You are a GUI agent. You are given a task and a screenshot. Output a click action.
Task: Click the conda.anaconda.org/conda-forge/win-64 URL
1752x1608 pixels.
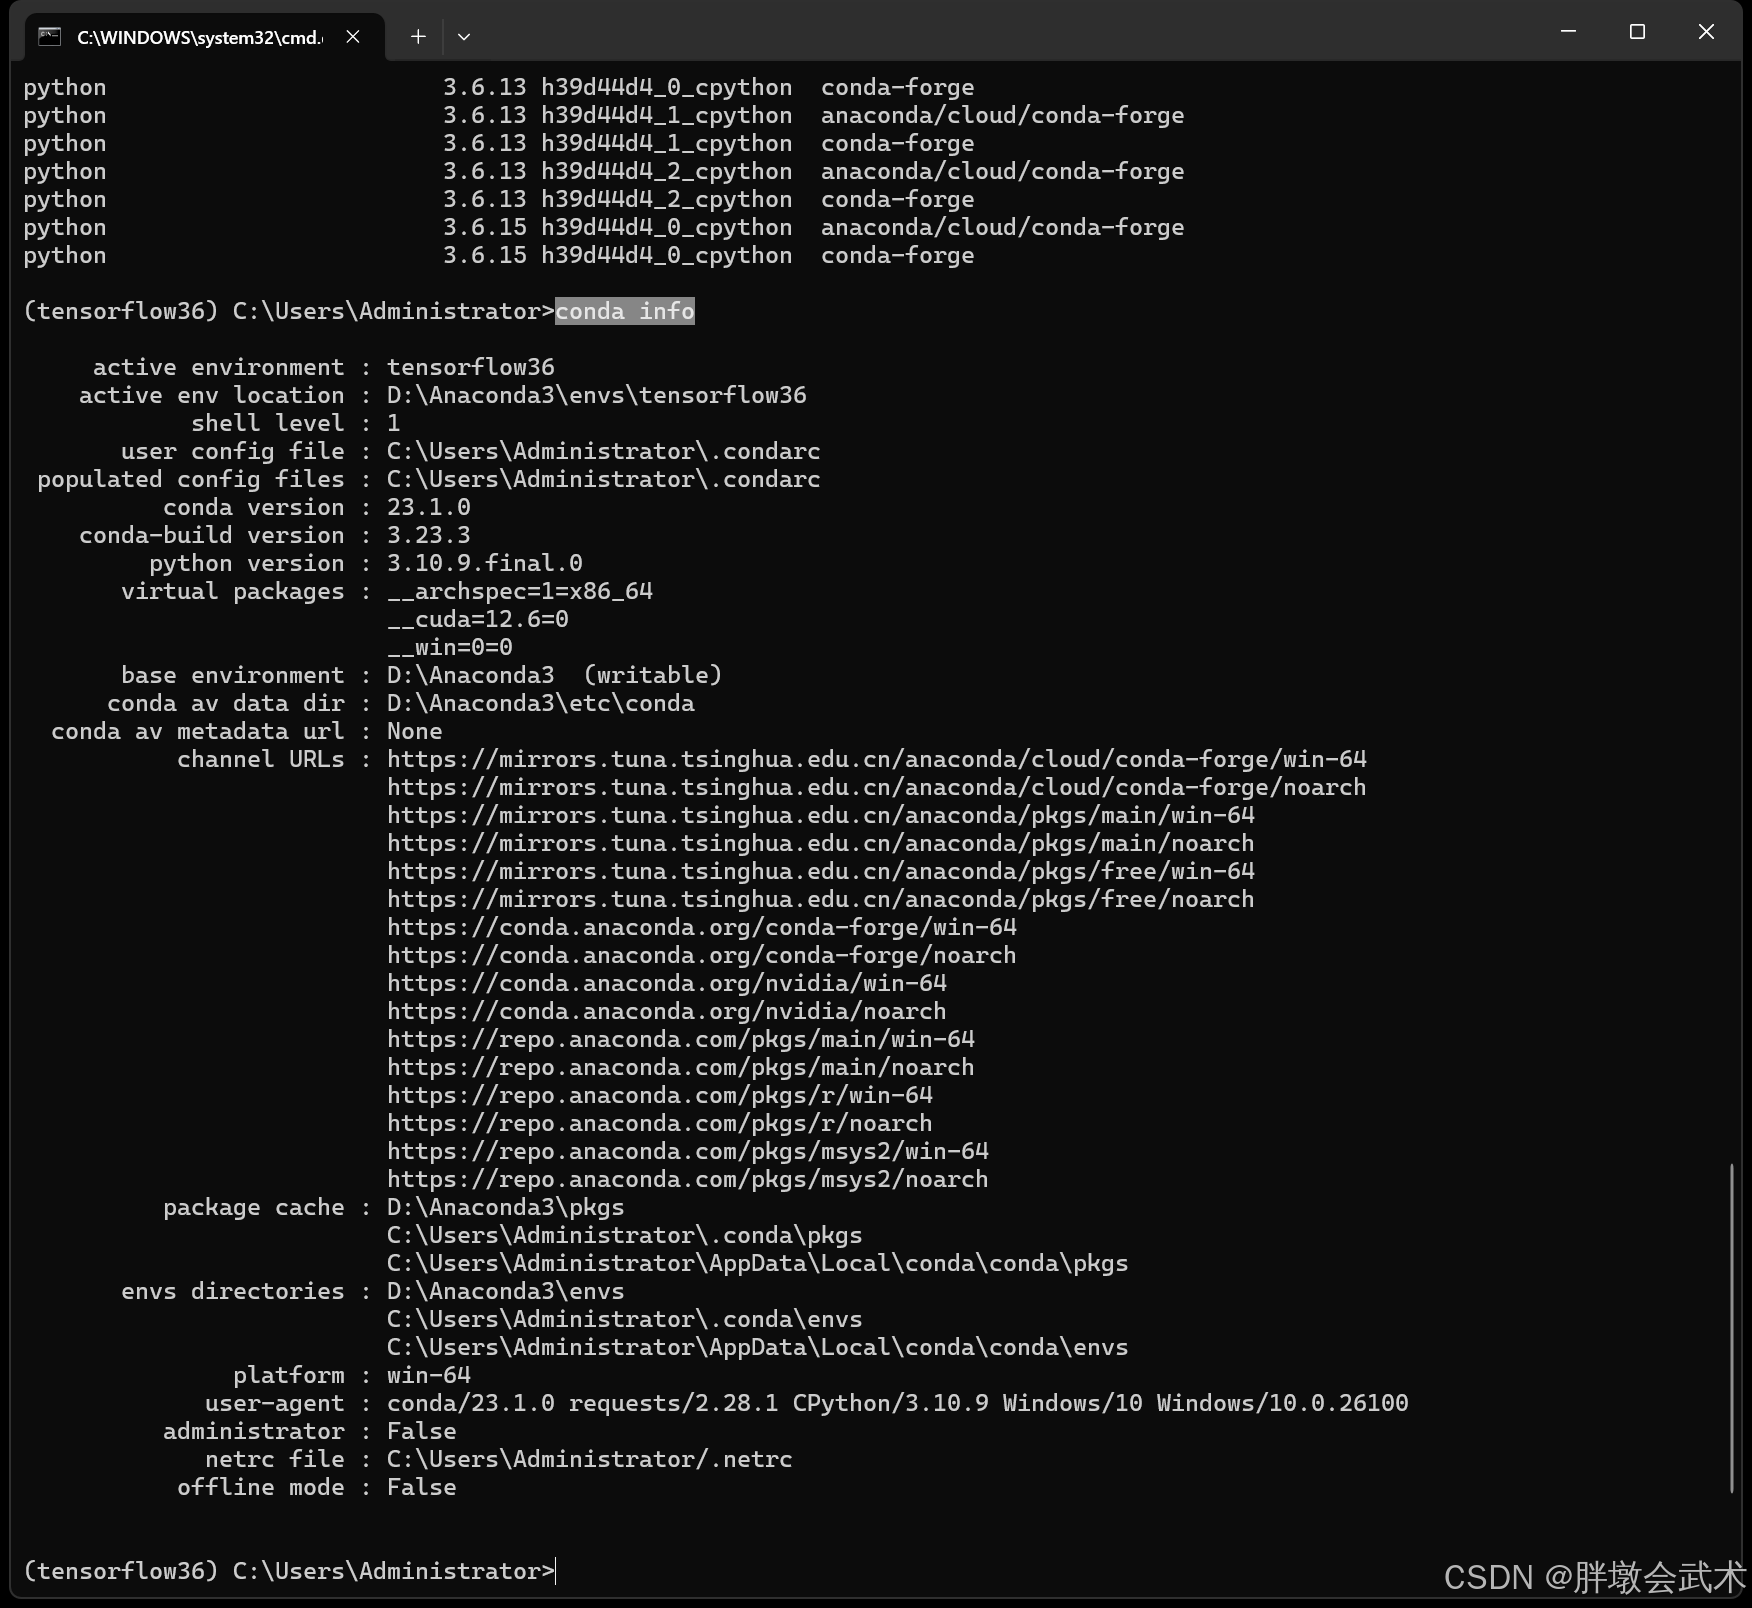pyautogui.click(x=702, y=927)
